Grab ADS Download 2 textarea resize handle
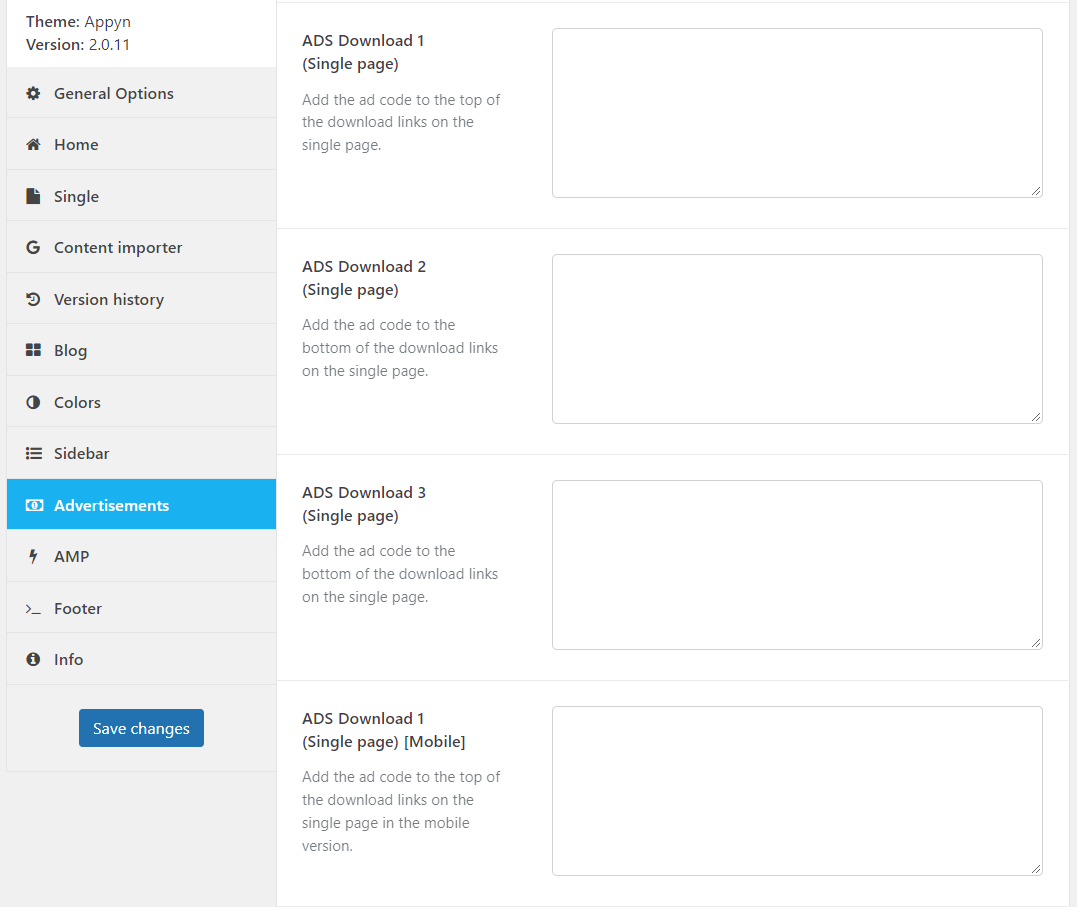This screenshot has width=1077, height=907. coord(1036,417)
